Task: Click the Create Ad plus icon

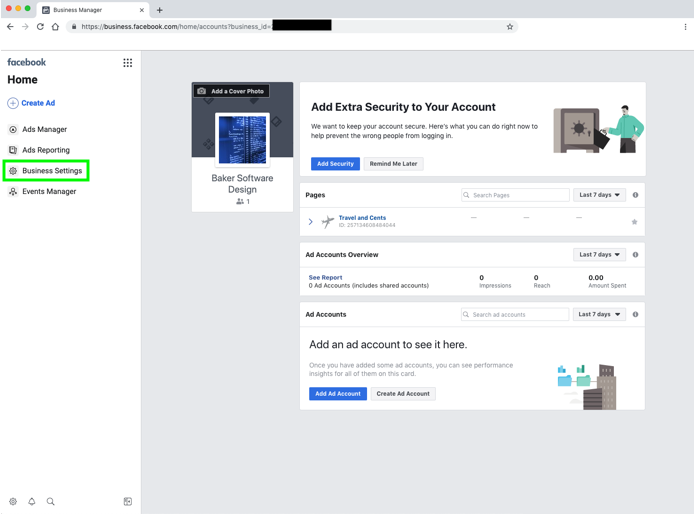Action: point(13,103)
